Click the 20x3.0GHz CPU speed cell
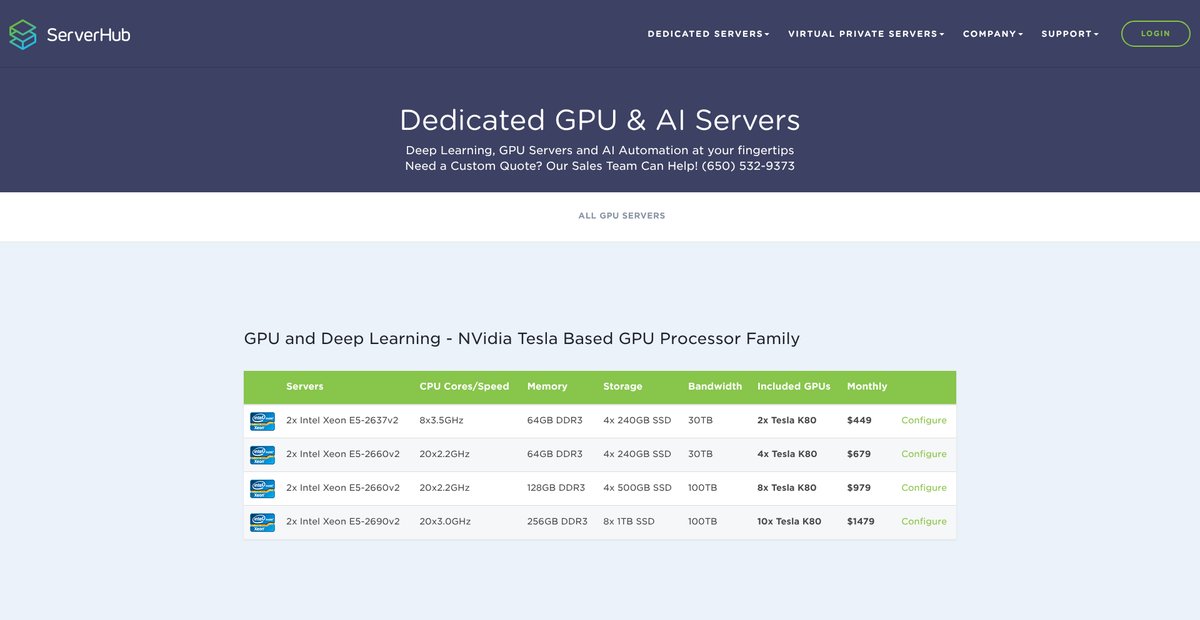The width and height of the screenshot is (1200, 620). [x=445, y=522]
